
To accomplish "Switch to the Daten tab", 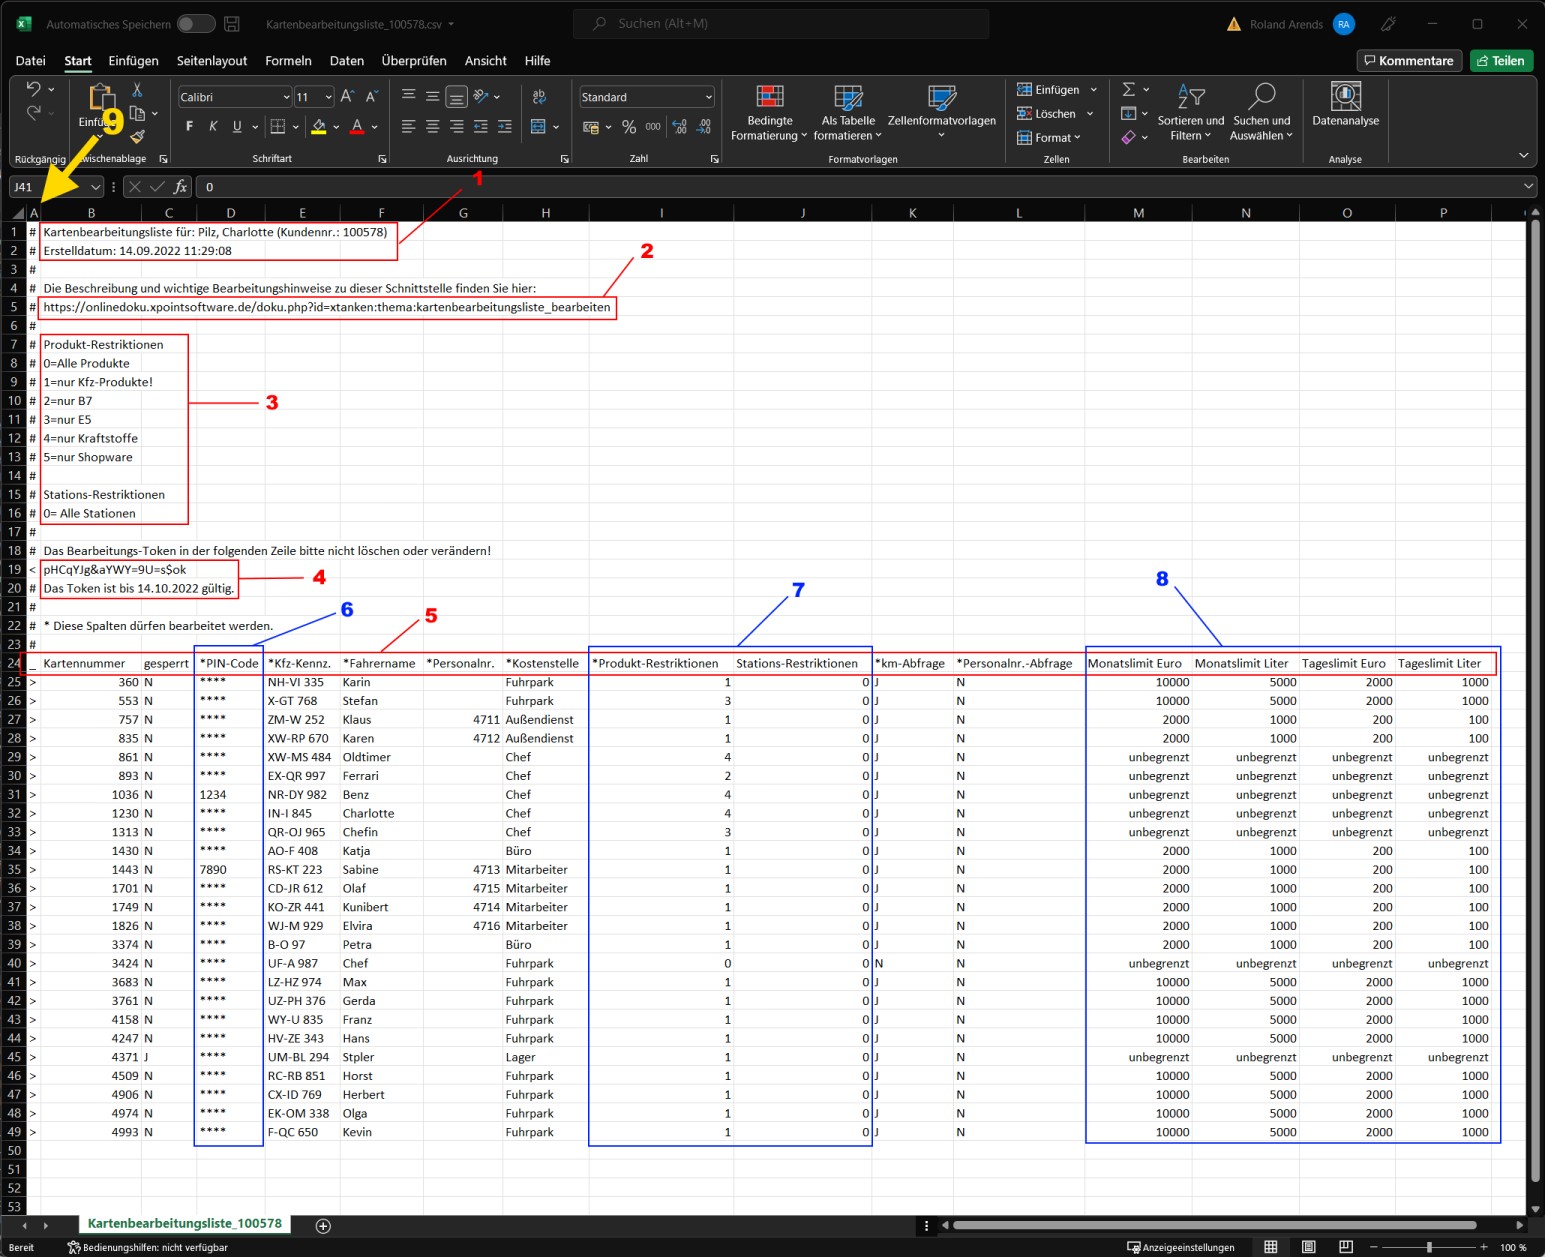I will [347, 61].
